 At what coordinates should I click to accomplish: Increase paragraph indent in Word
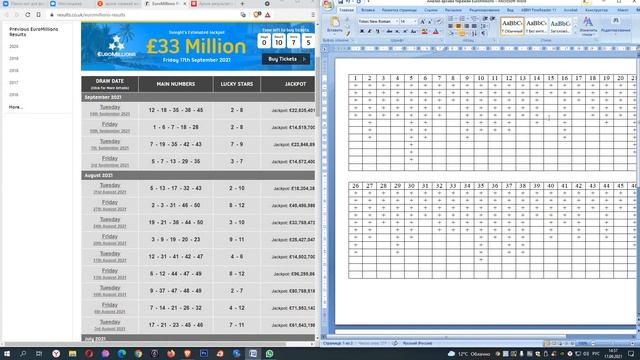pyautogui.click(x=493, y=19)
